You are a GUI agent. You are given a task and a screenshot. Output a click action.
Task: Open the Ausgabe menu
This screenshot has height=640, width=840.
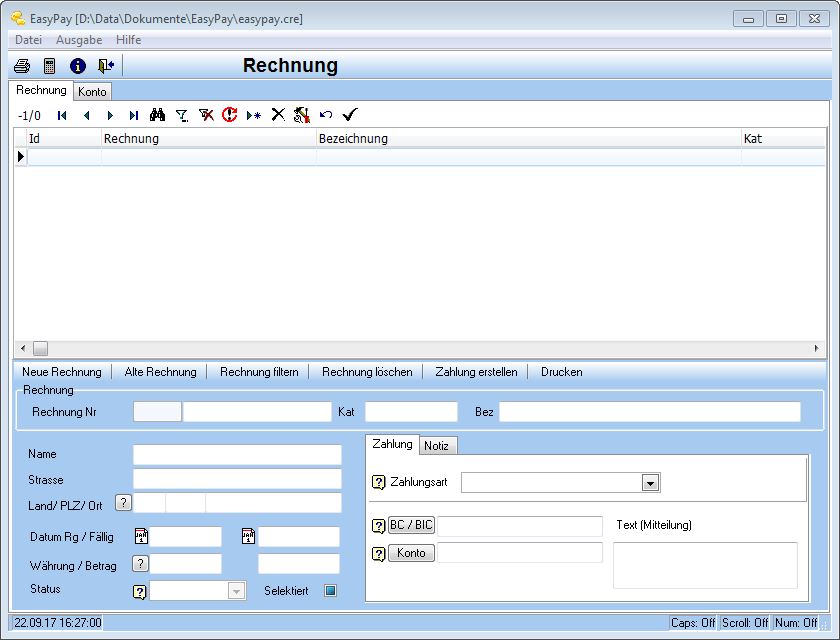pos(78,40)
